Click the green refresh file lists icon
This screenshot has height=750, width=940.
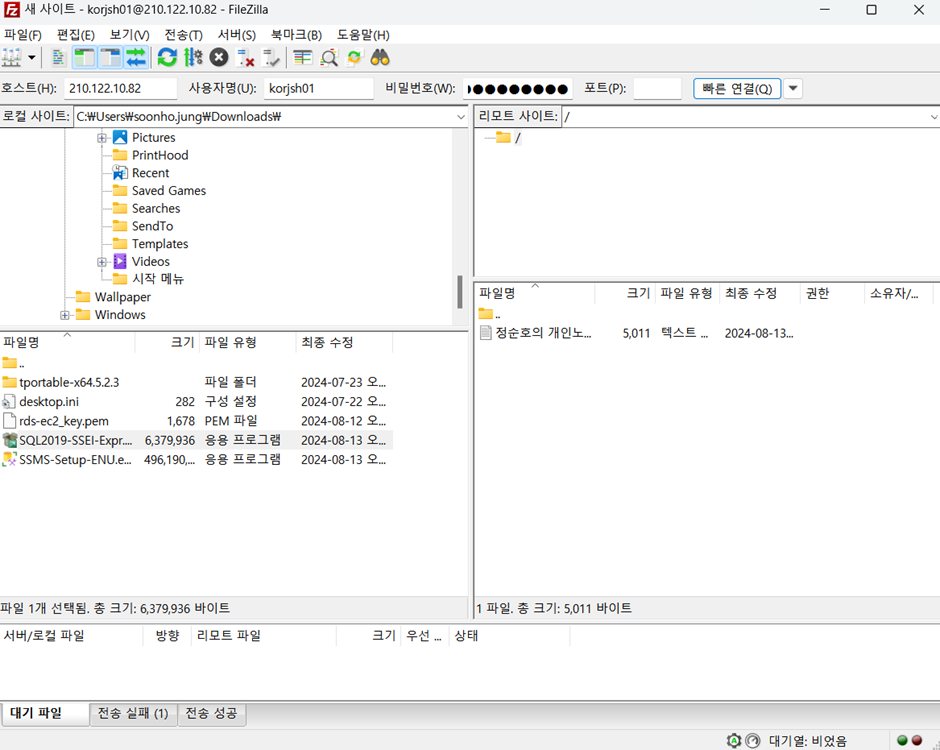coord(167,57)
